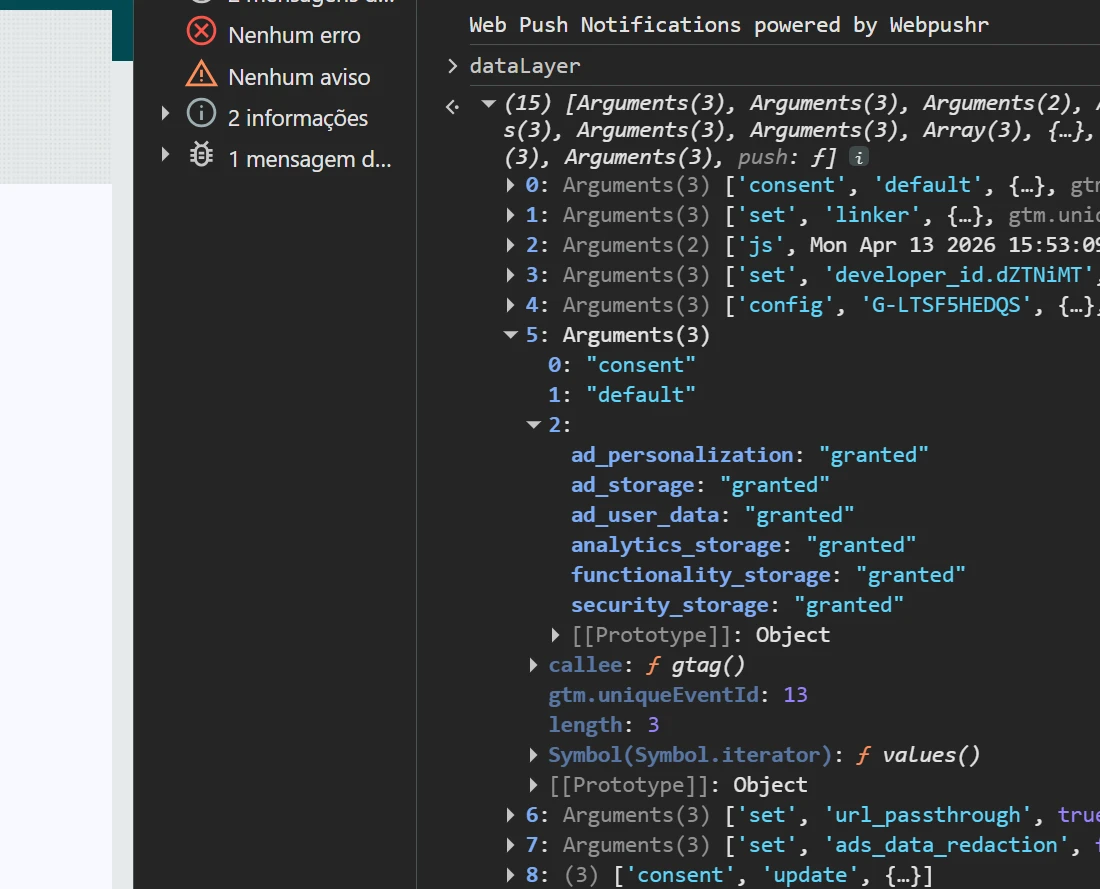Expand Symbol(Symbol.iterator) values() property
Viewport: 1100px width, 889px height.
(534, 755)
